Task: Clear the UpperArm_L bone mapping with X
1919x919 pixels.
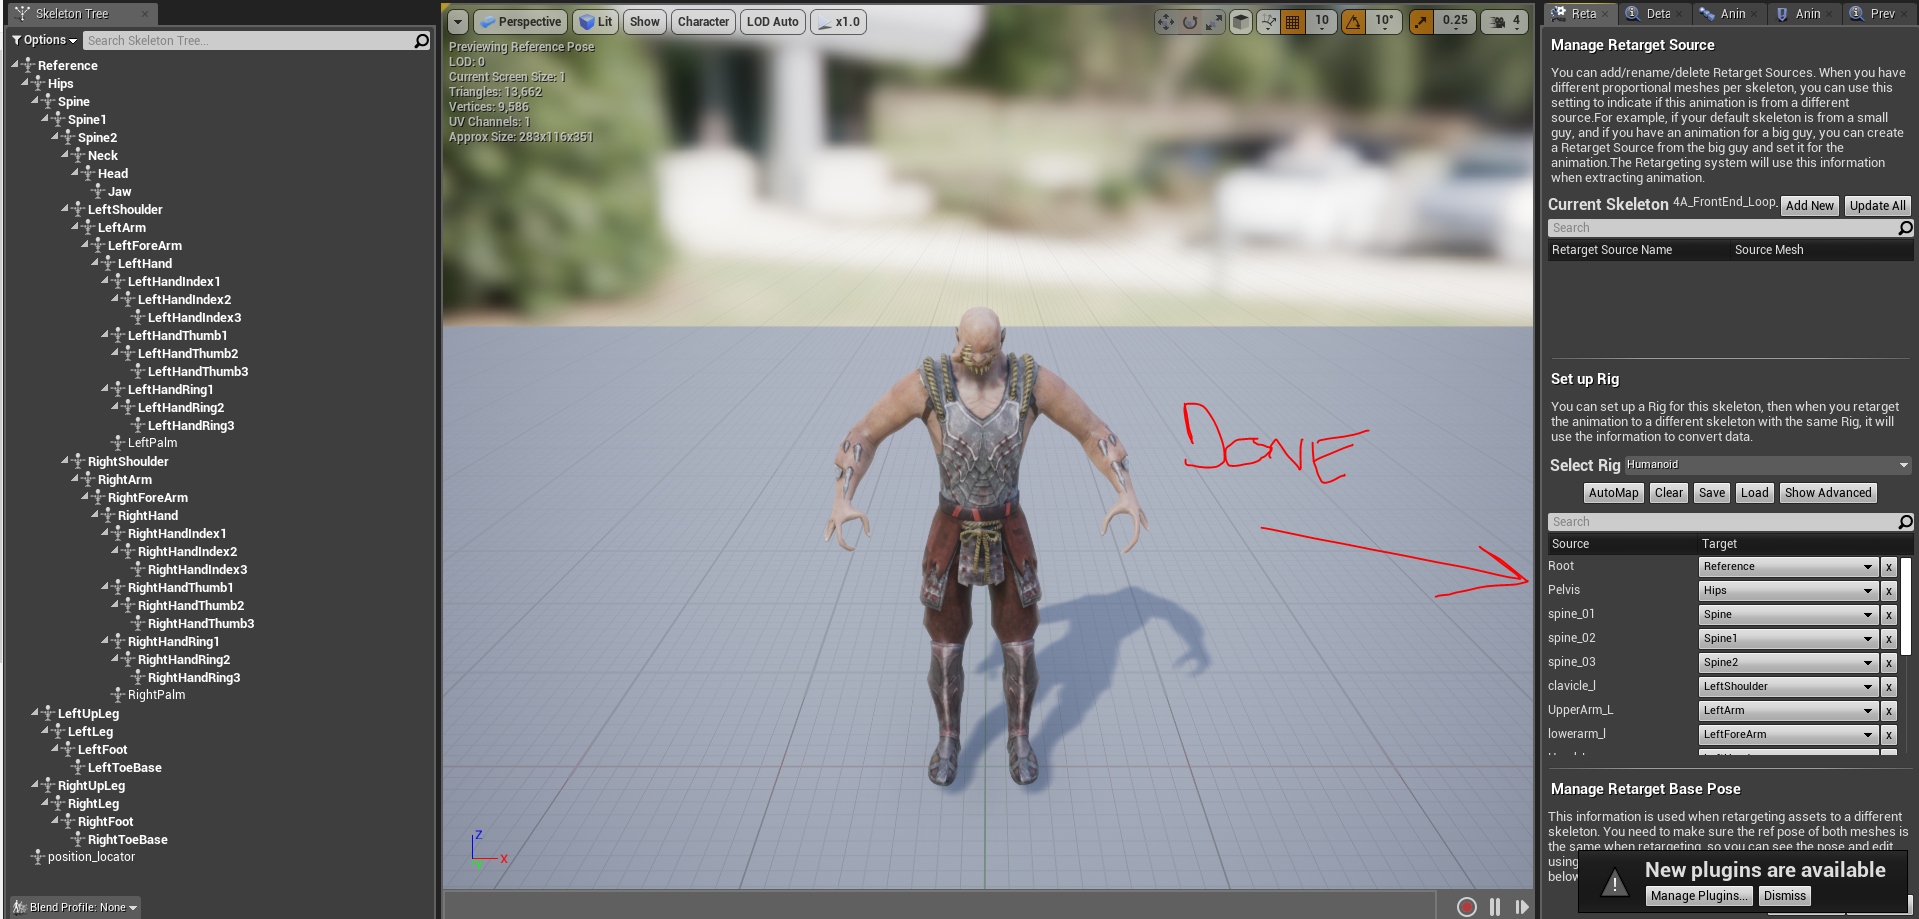Action: tap(1889, 711)
